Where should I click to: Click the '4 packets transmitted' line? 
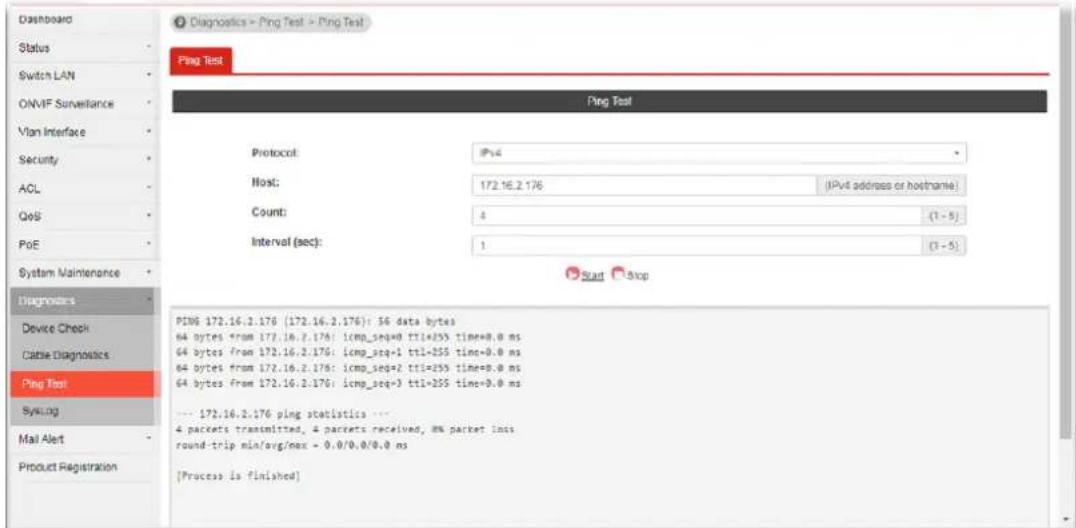345,429
